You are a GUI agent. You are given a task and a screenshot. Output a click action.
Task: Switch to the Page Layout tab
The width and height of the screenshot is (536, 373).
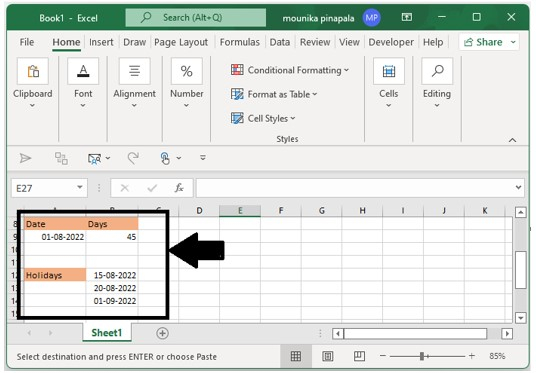point(181,42)
